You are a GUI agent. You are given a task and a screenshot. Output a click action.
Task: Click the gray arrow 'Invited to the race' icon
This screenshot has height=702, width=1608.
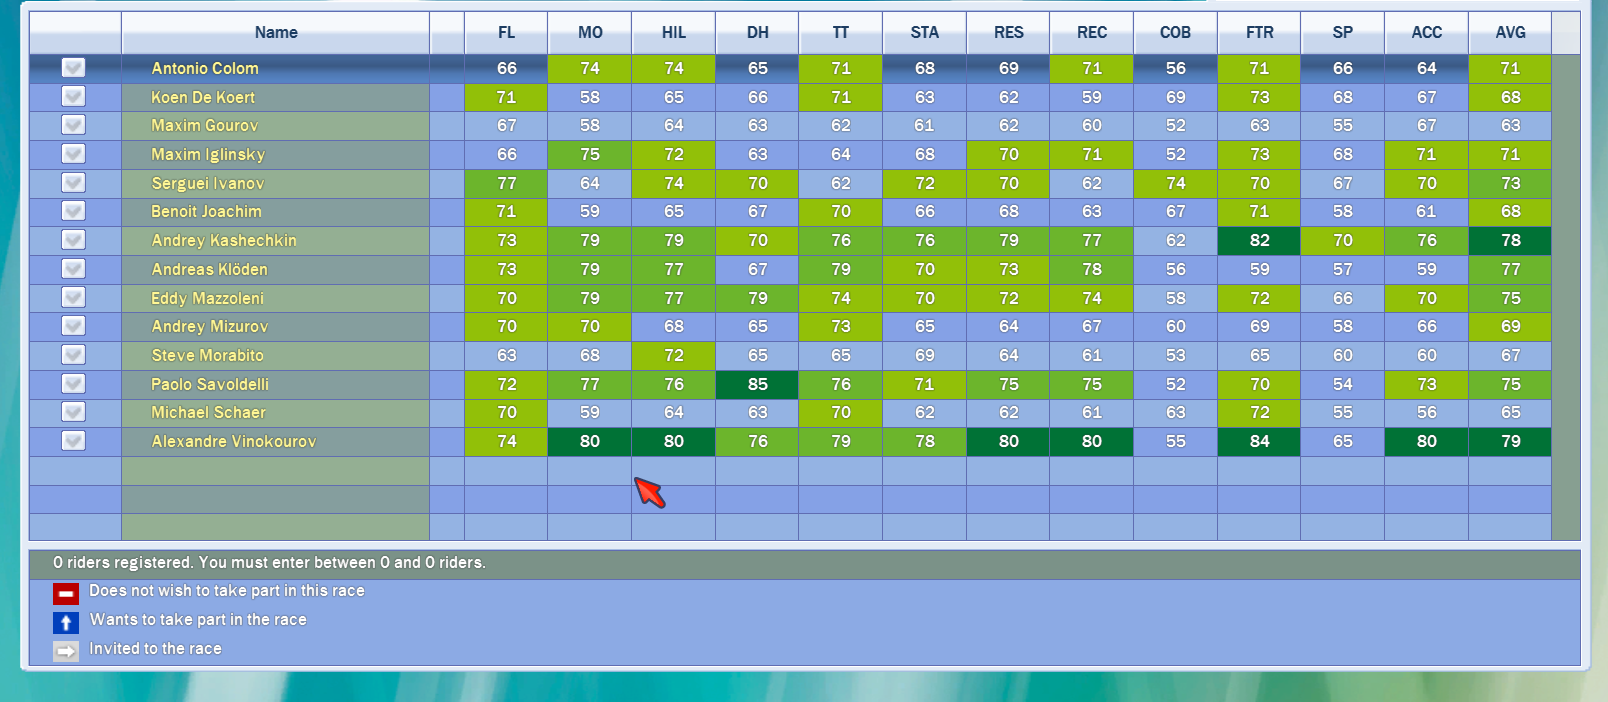click(x=66, y=651)
